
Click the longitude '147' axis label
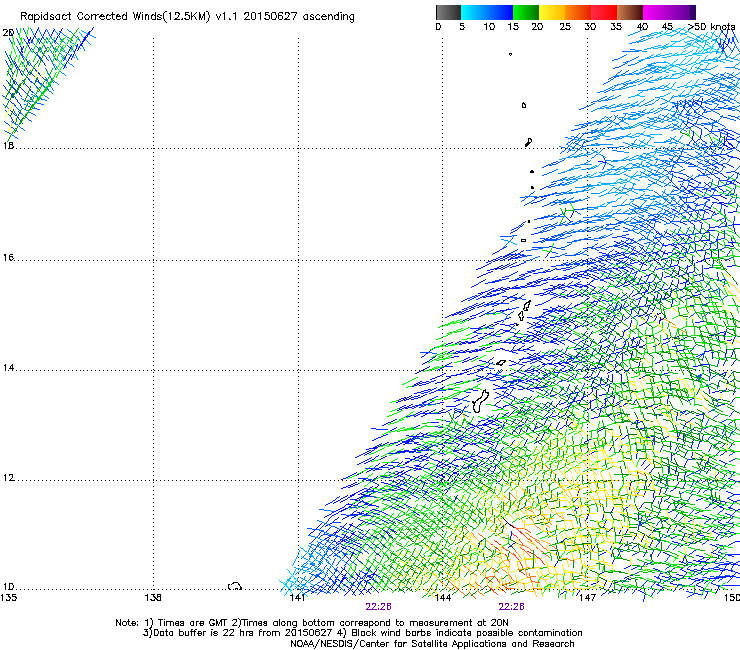pos(587,598)
